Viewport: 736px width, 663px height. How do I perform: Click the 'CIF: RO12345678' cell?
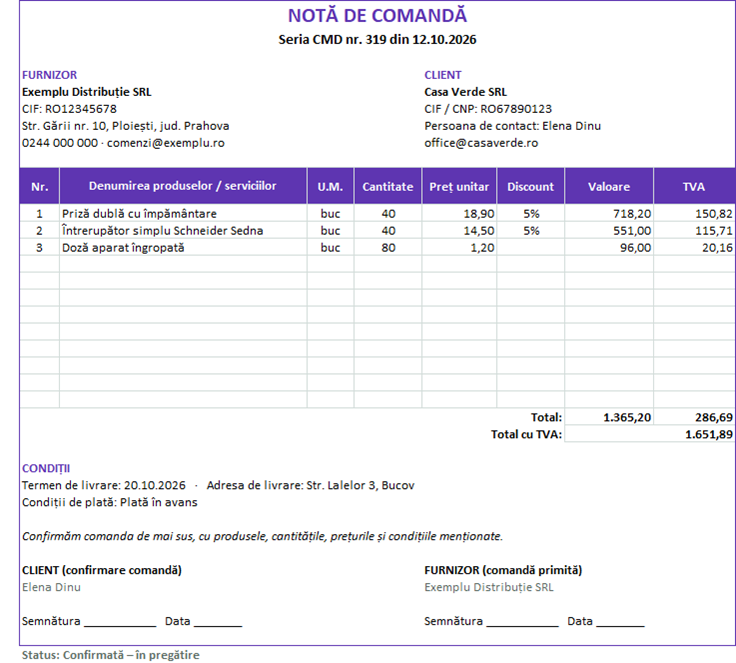coord(69,109)
